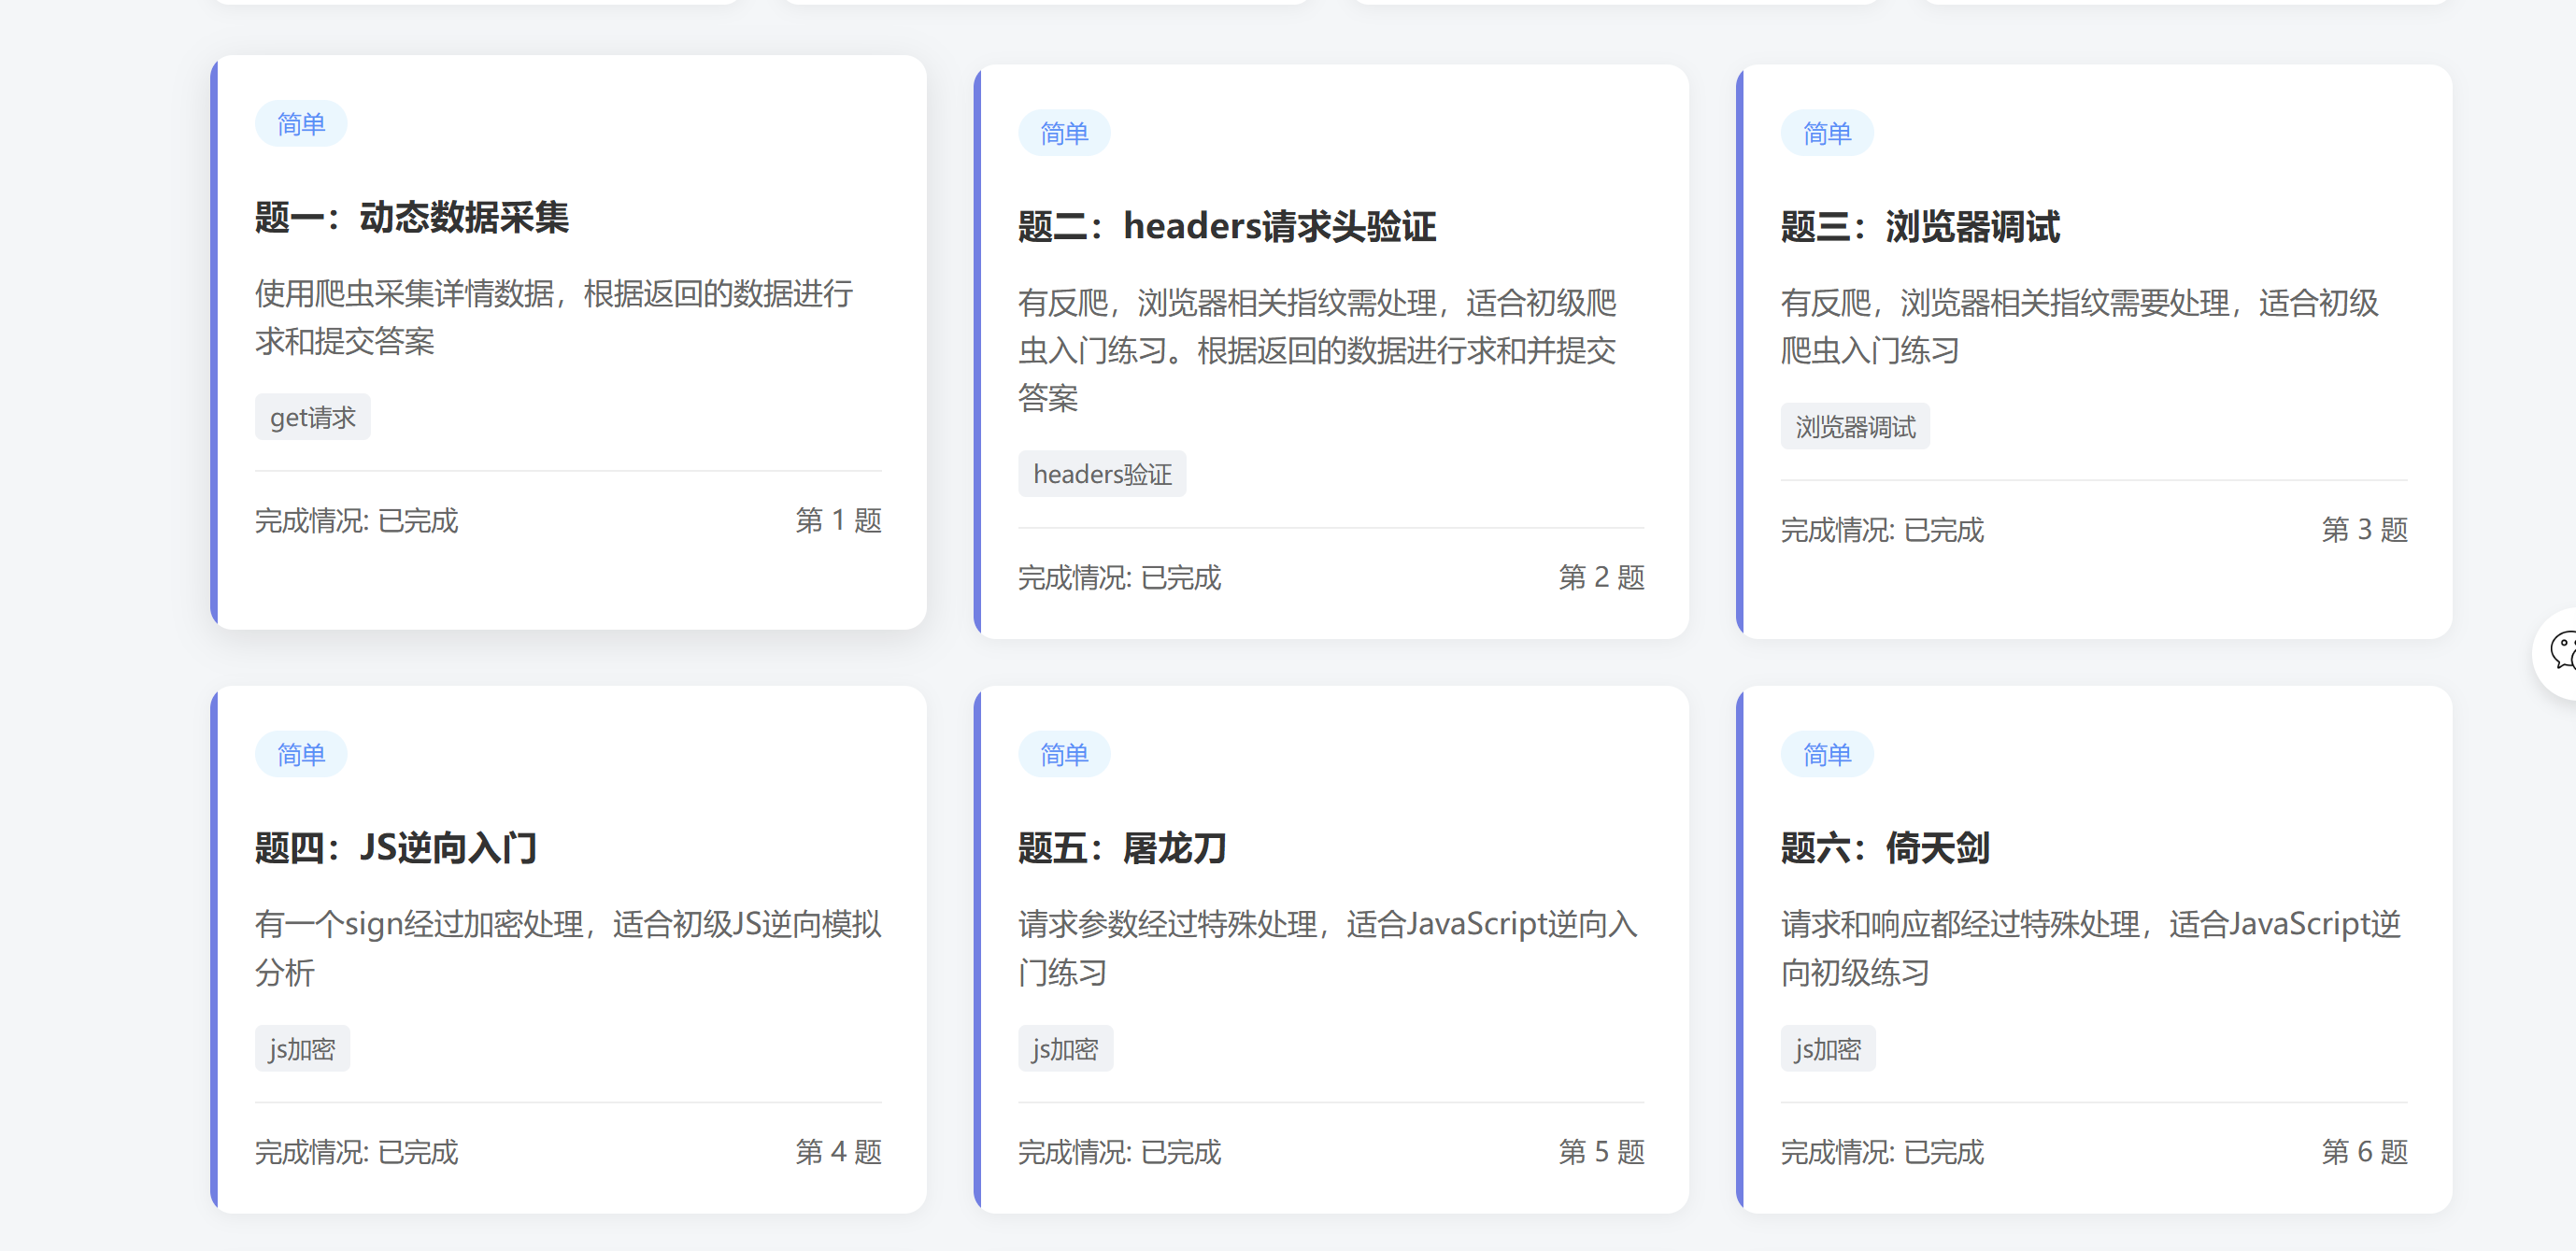Click 简单 badge on 屠龙刀 card

click(1063, 754)
